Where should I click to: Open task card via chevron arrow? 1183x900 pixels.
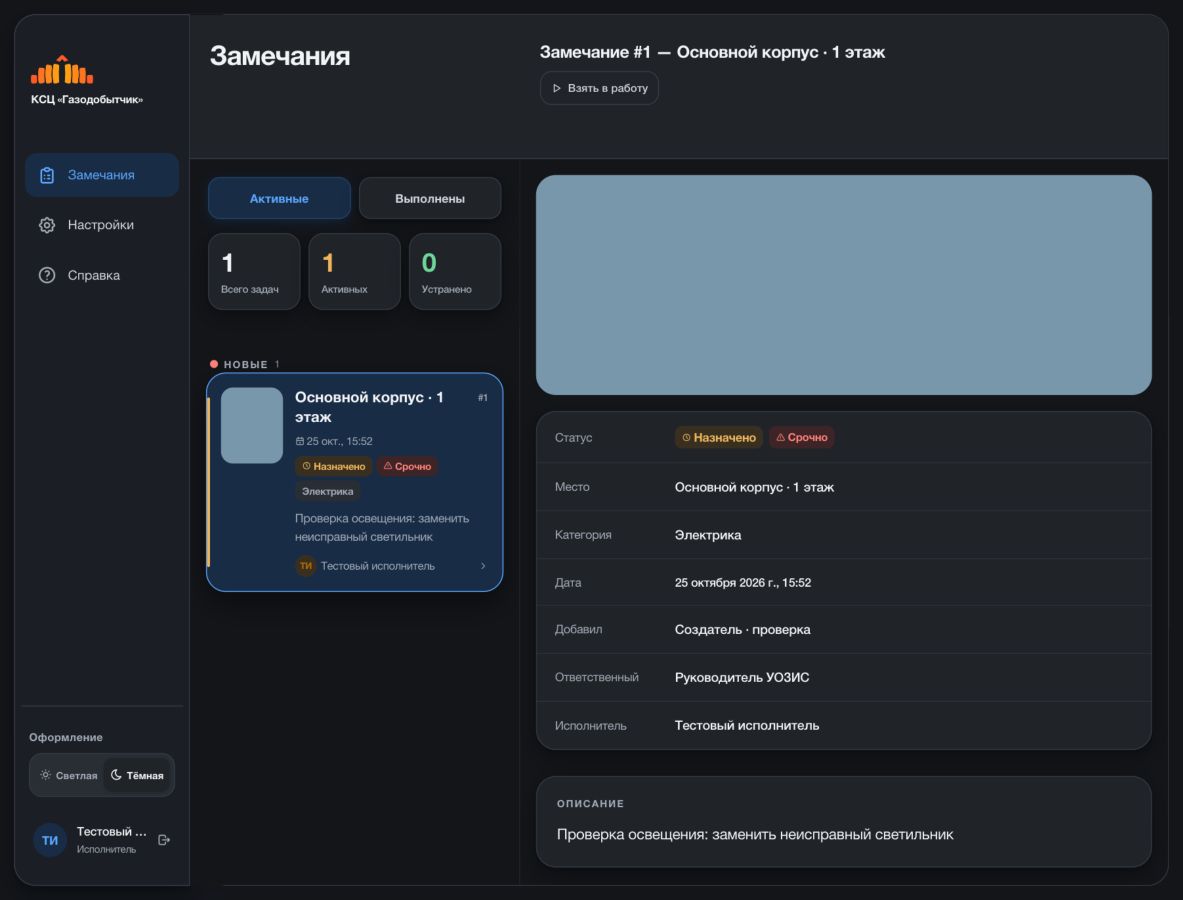[x=483, y=566]
